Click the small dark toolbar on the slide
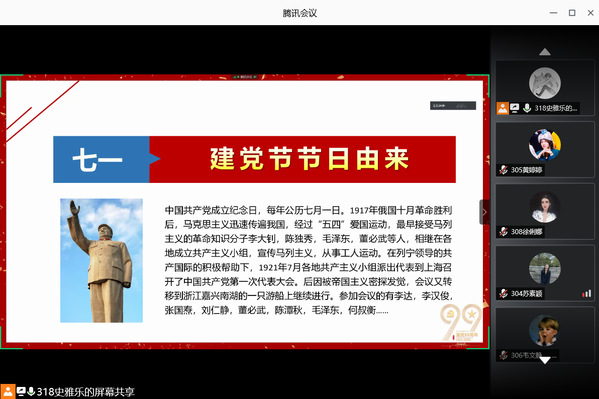 453,105
